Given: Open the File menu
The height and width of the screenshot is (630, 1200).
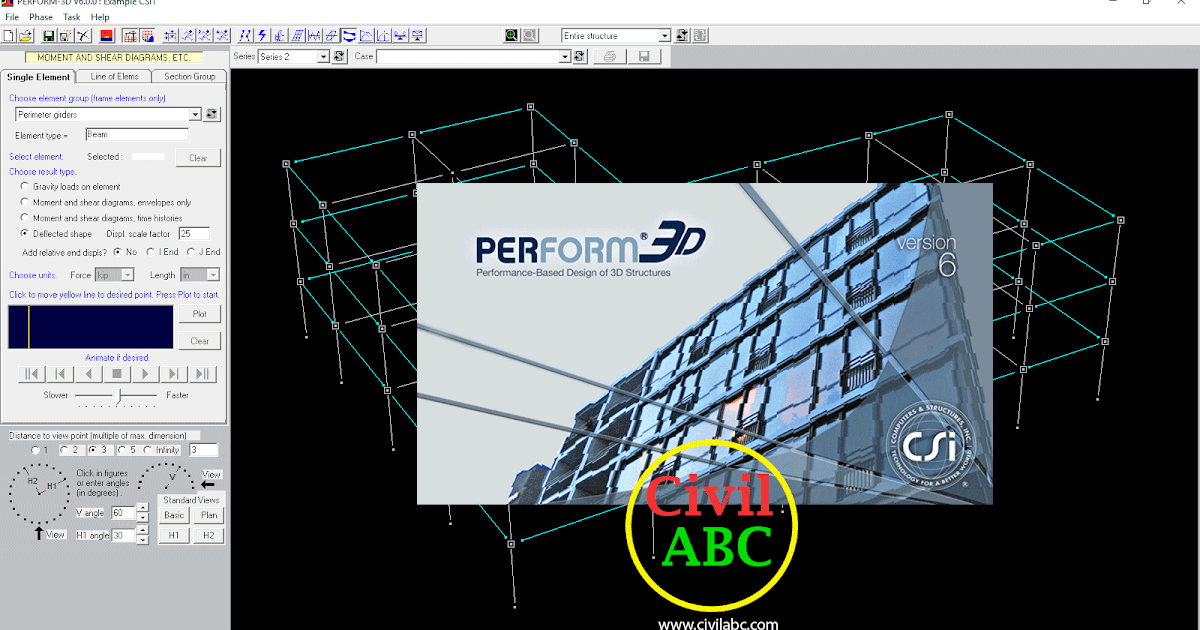Looking at the screenshot, I should tap(11, 17).
